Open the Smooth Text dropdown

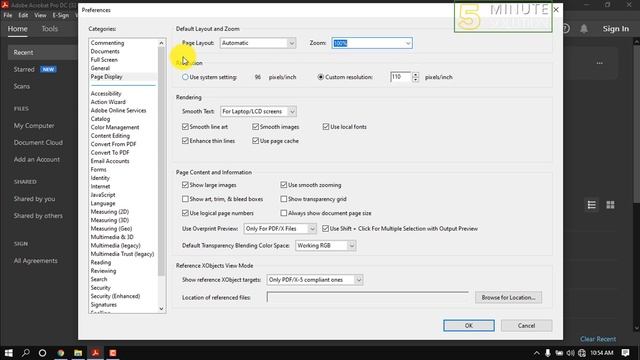point(258,111)
